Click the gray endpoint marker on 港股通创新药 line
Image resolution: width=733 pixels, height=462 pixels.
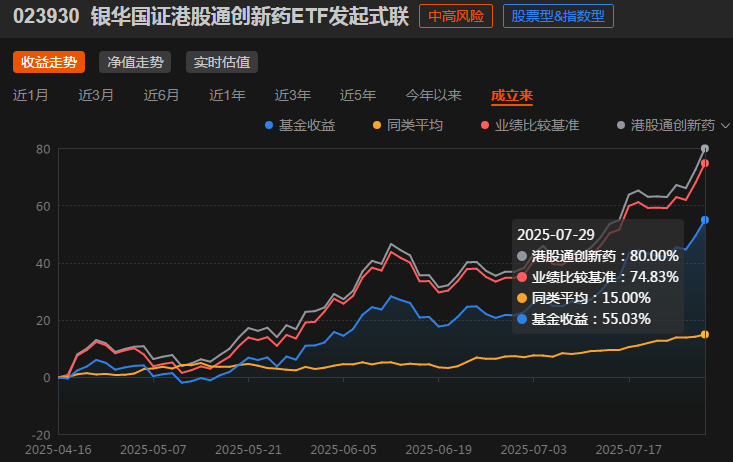pyautogui.click(x=705, y=149)
